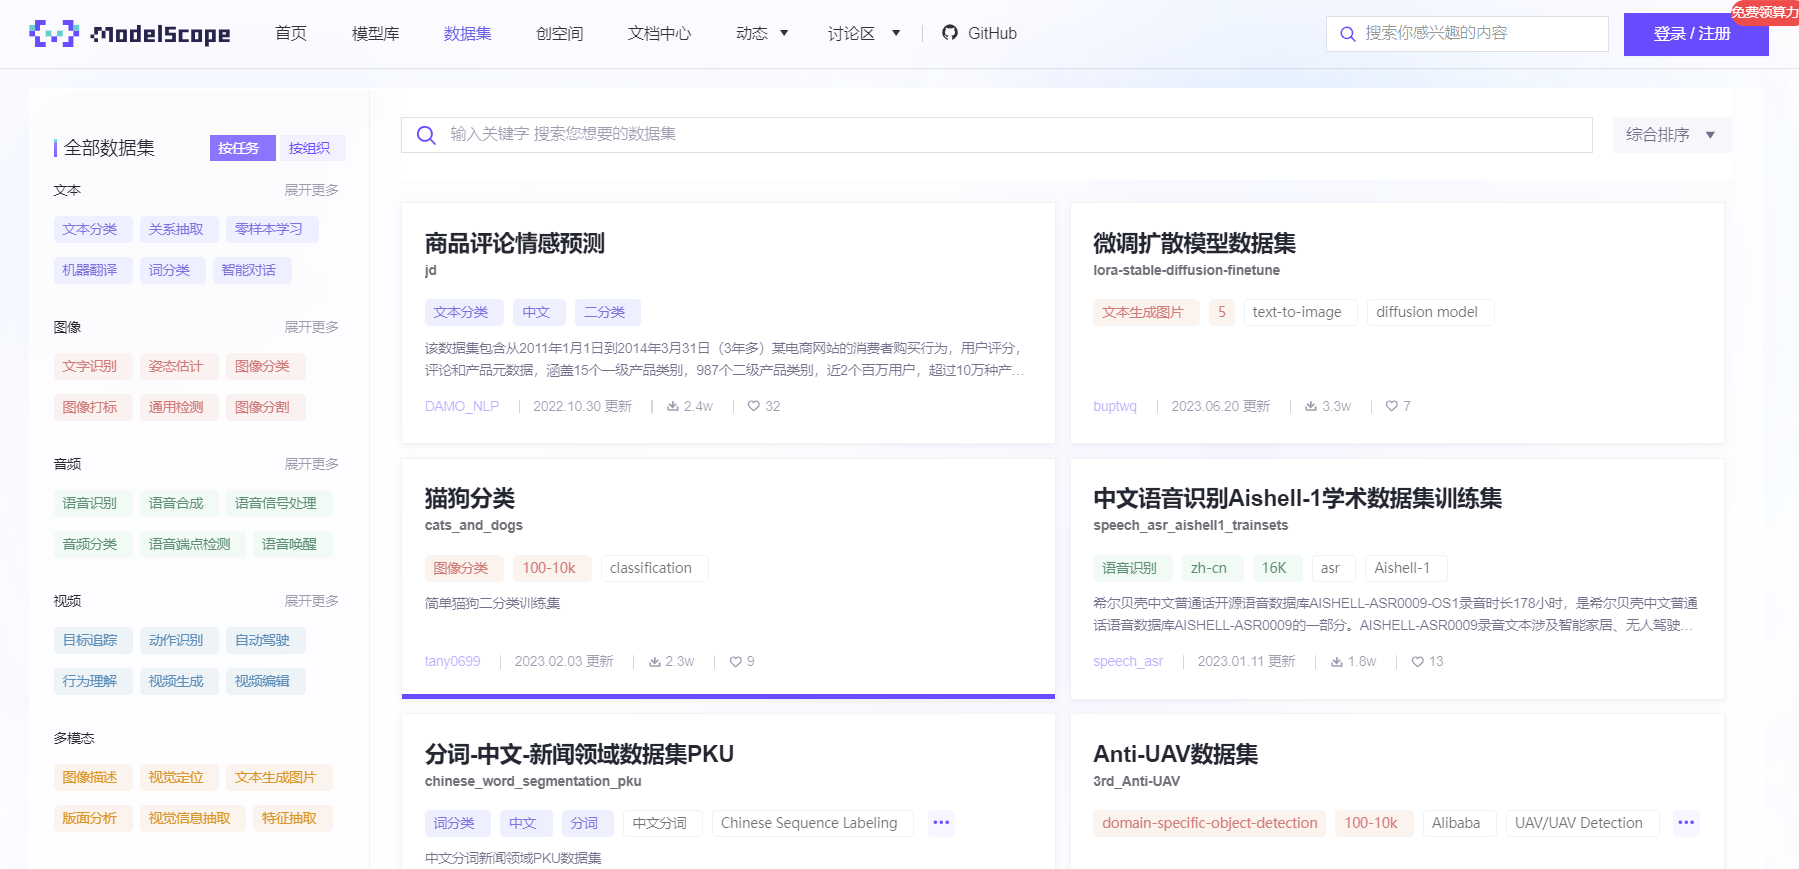This screenshot has width=1799, height=869.
Task: Click the heart icon on 商品评论情感预测 card
Action: point(754,406)
